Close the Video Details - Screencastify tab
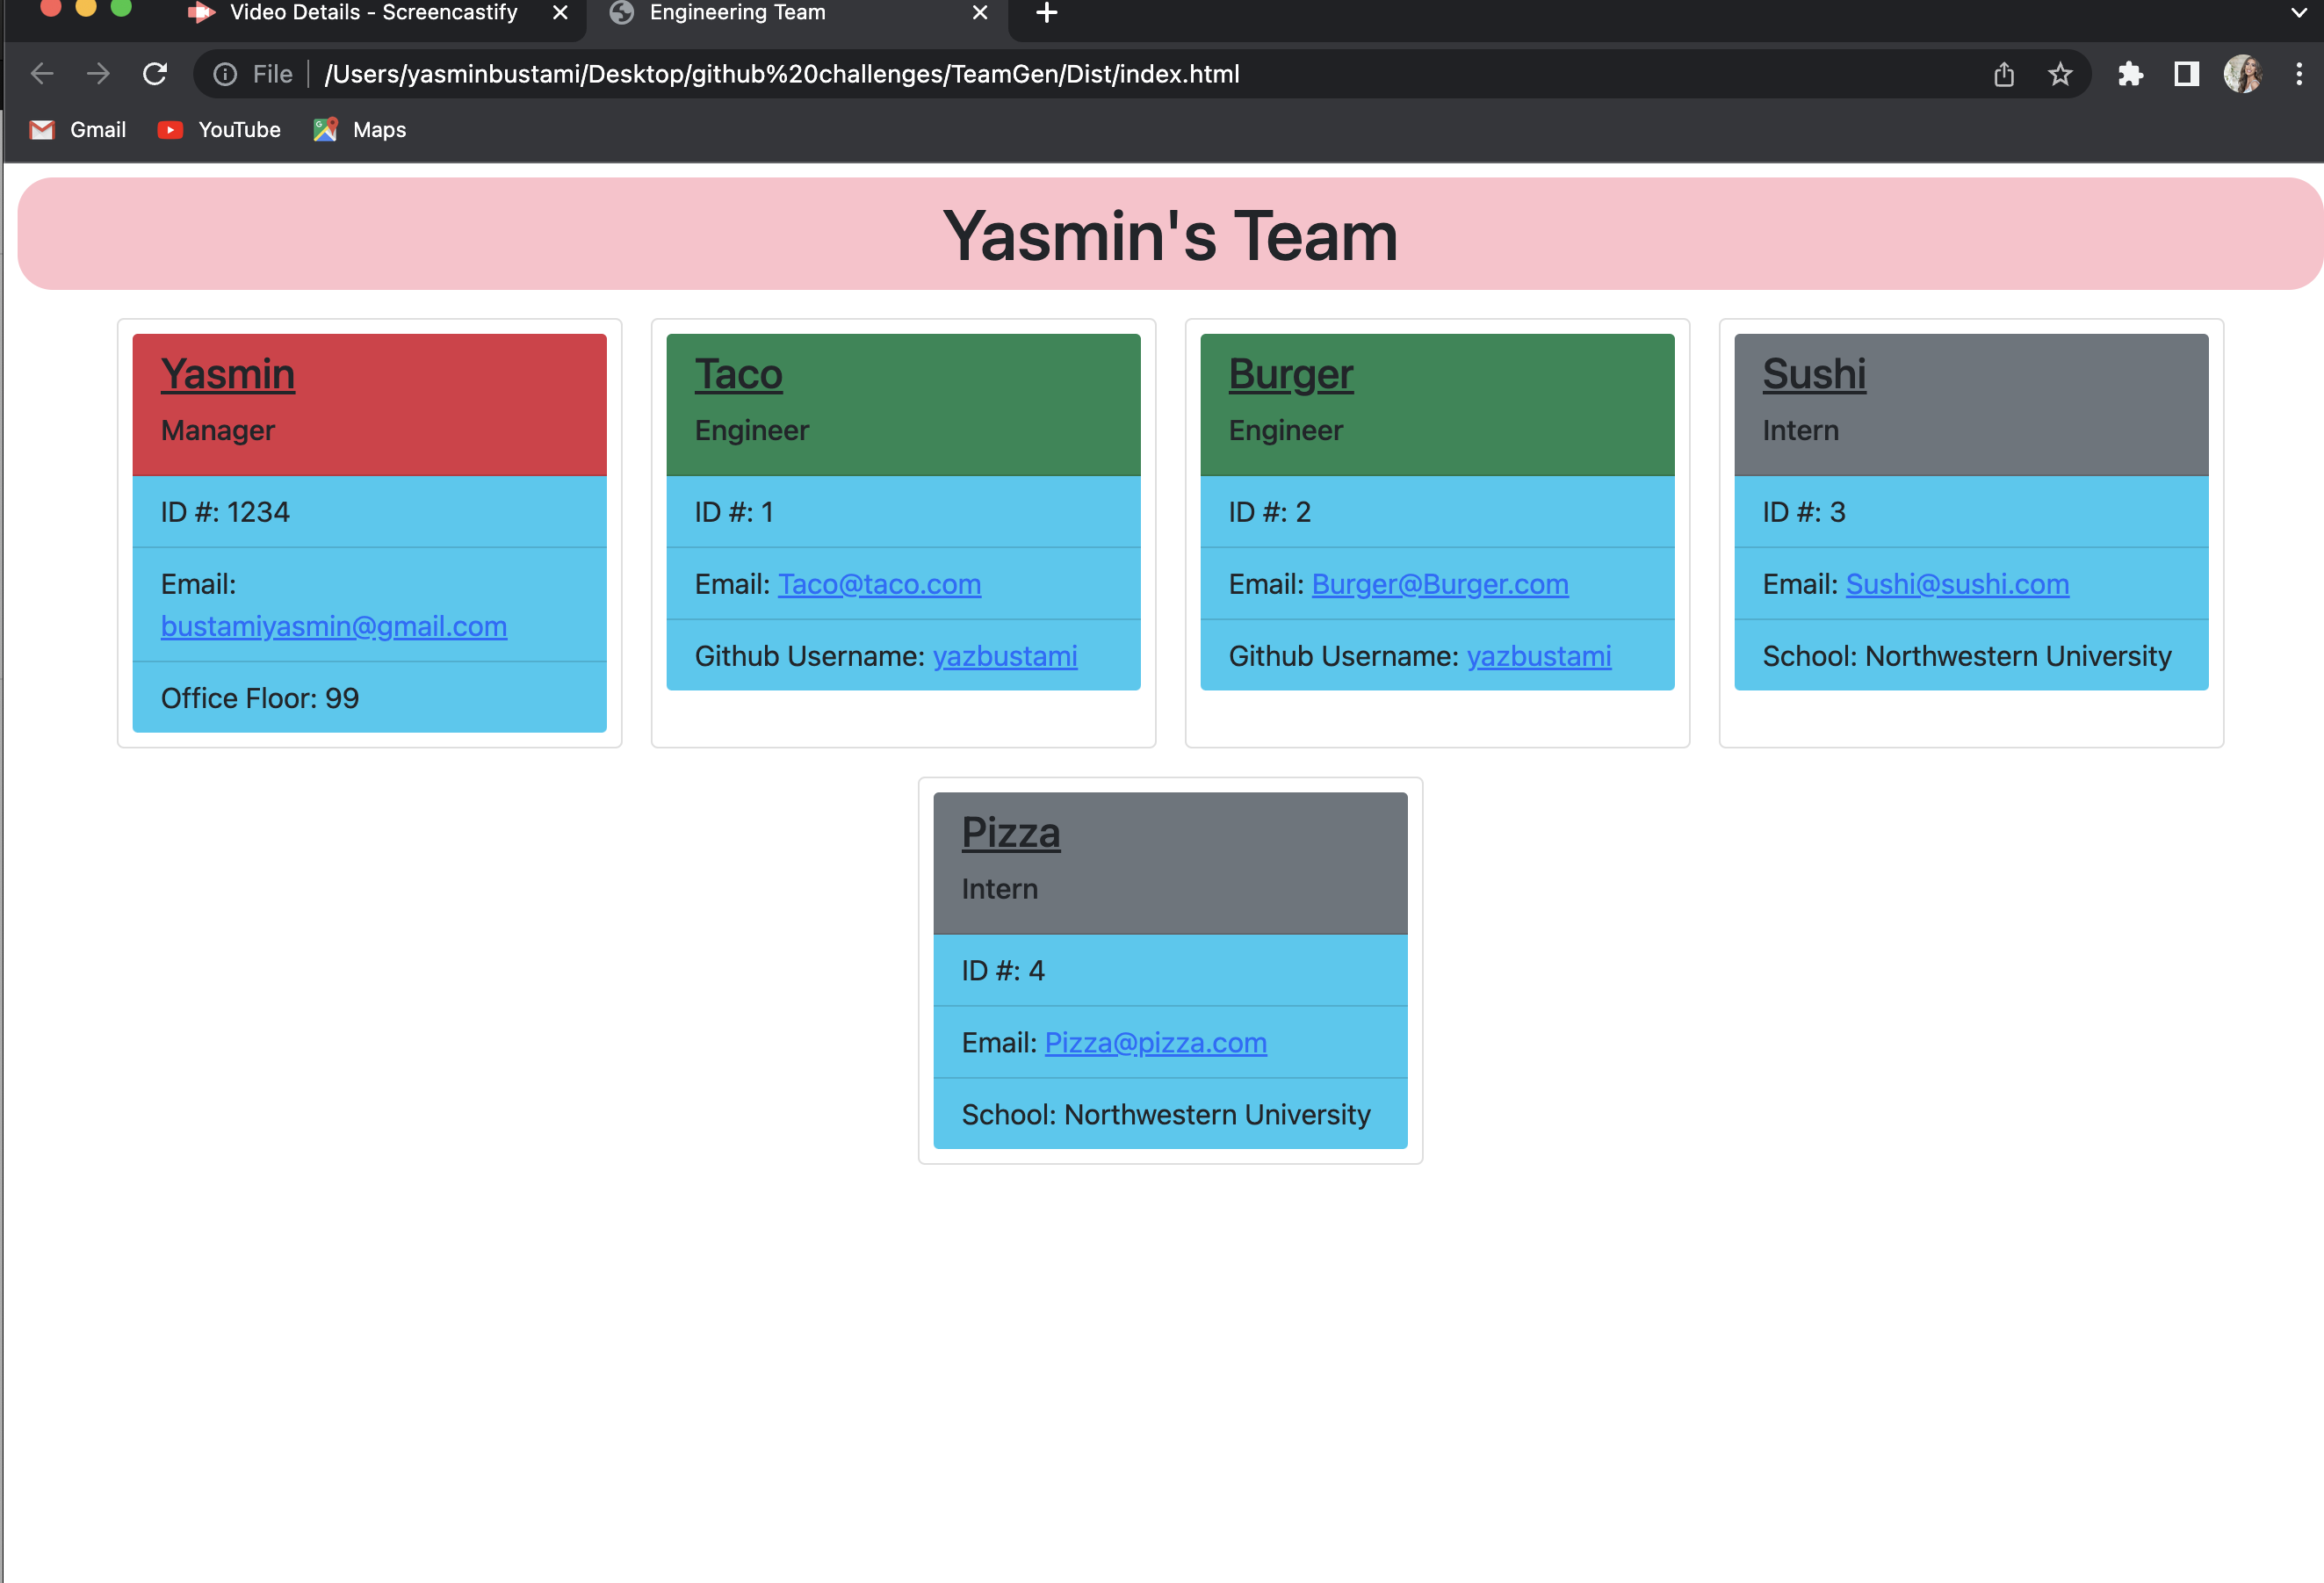The width and height of the screenshot is (2324, 1583). 561,13
